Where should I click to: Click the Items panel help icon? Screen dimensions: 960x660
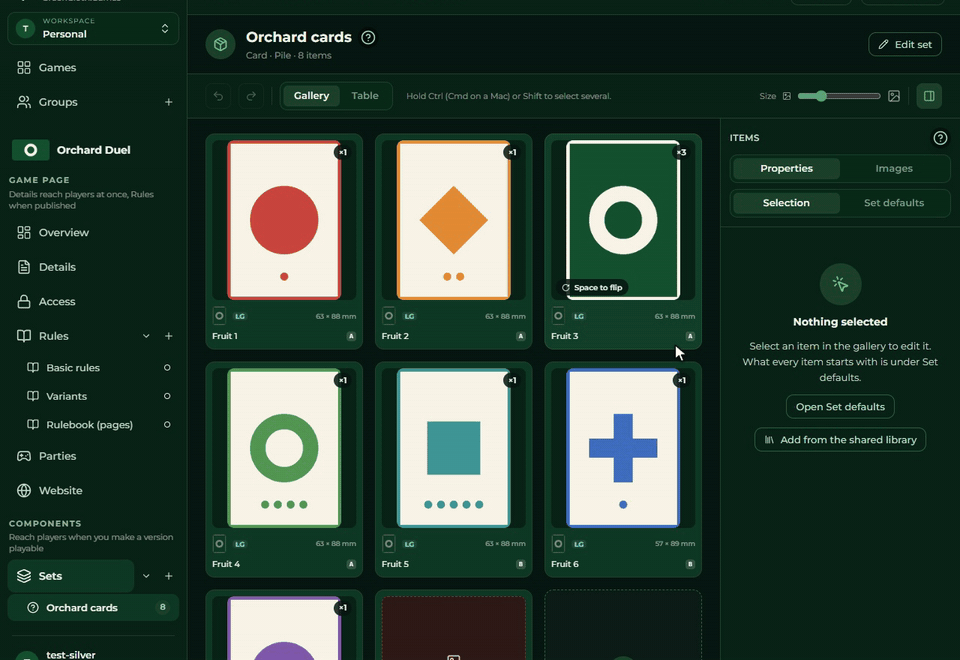940,138
